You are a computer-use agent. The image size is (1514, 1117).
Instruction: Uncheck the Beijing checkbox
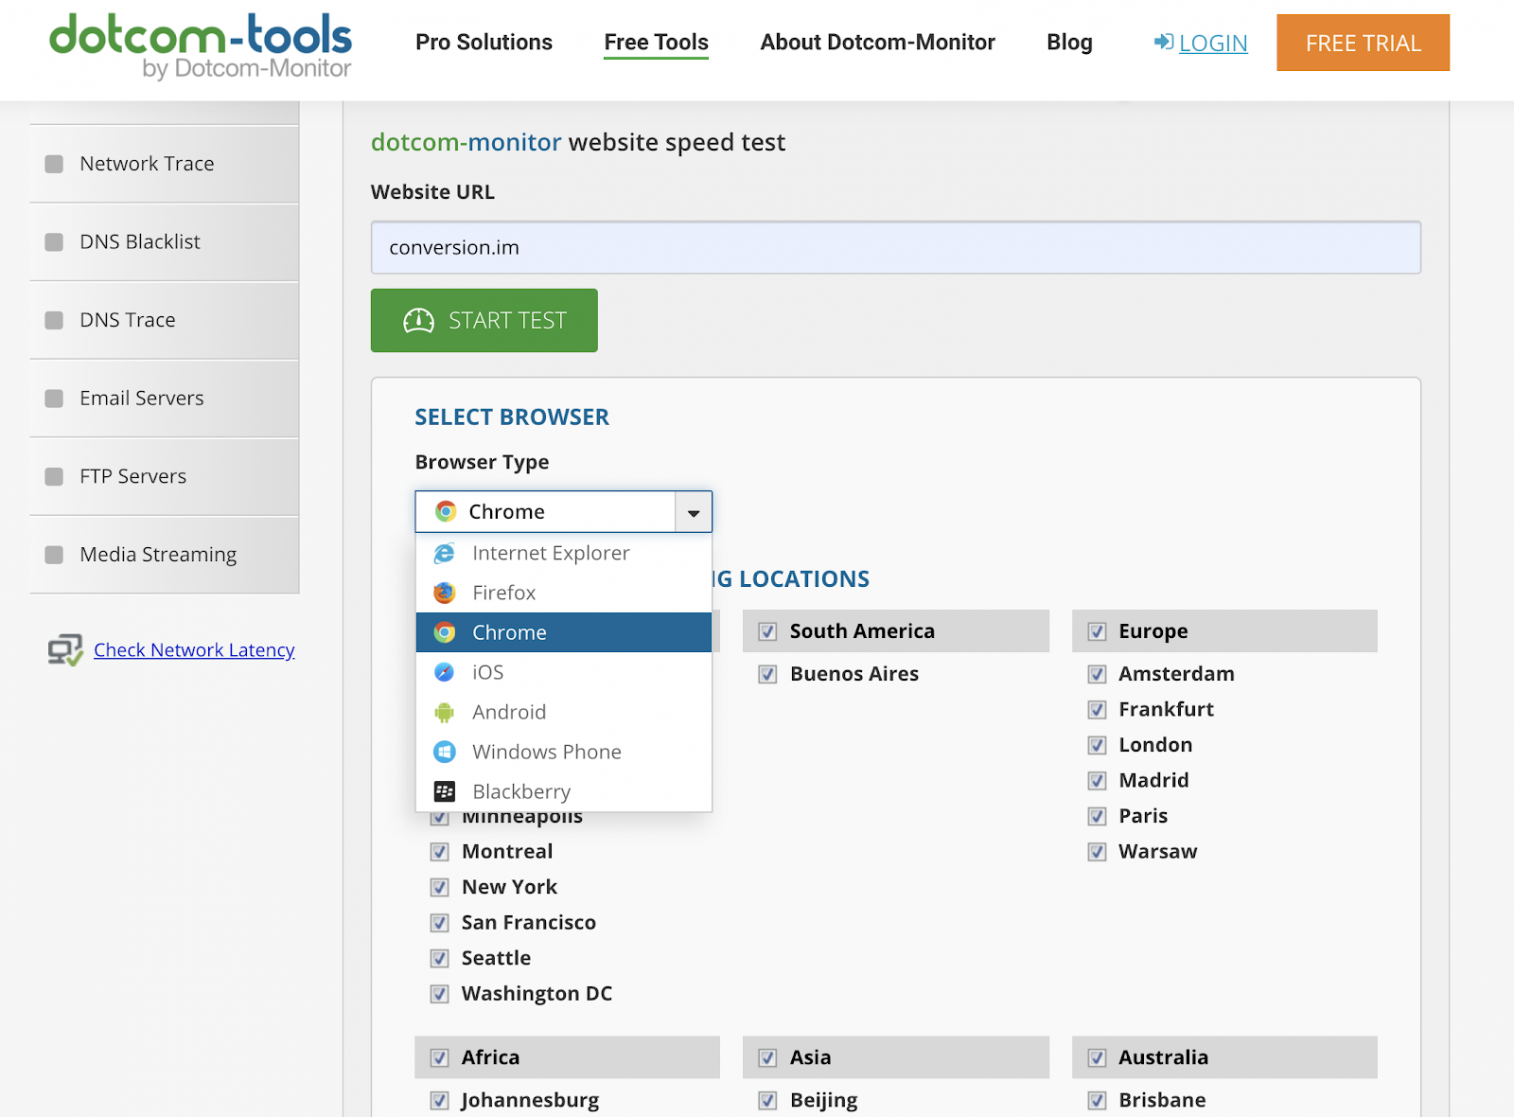(x=768, y=1100)
